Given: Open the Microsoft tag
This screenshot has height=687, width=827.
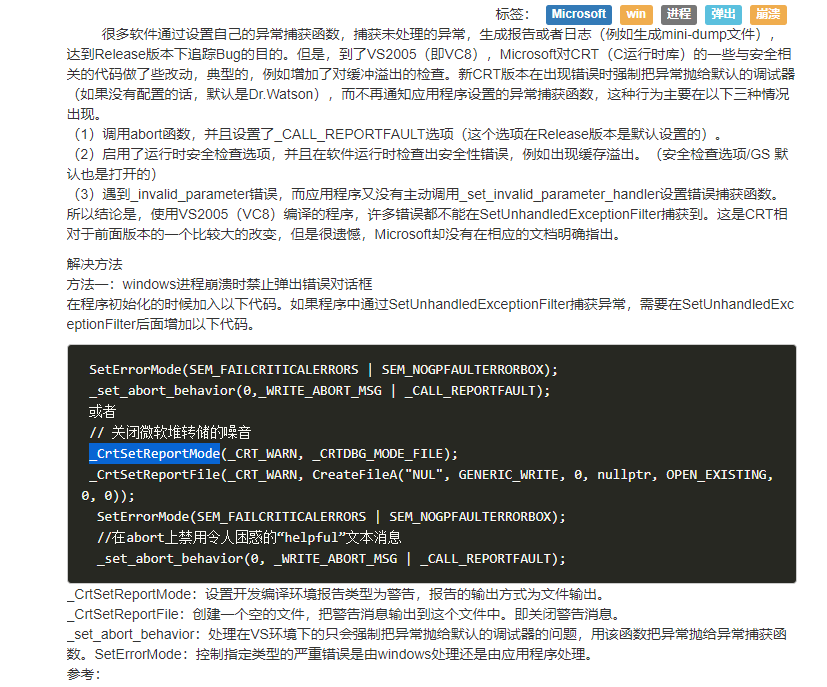Looking at the screenshot, I should (x=579, y=14).
